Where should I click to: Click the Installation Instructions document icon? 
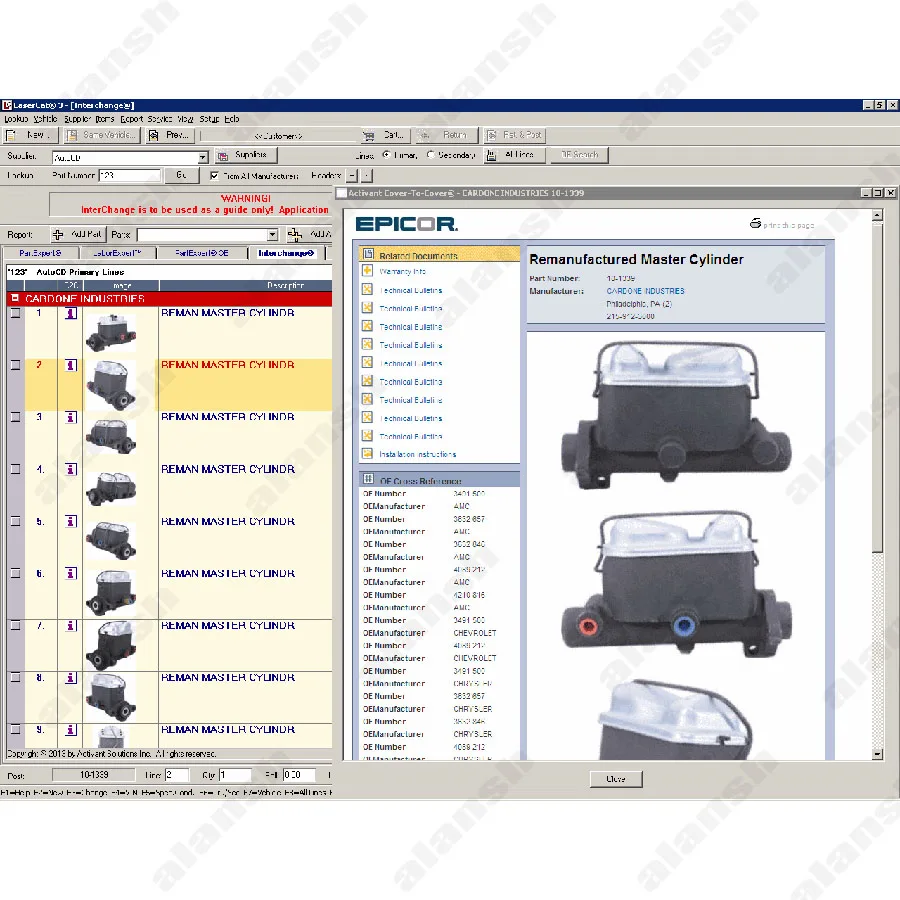pyautogui.click(x=367, y=454)
